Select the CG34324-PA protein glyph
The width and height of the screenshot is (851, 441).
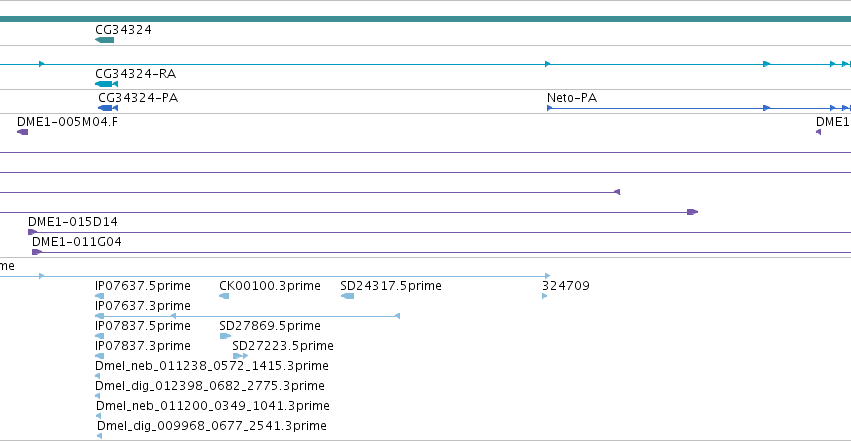click(108, 108)
